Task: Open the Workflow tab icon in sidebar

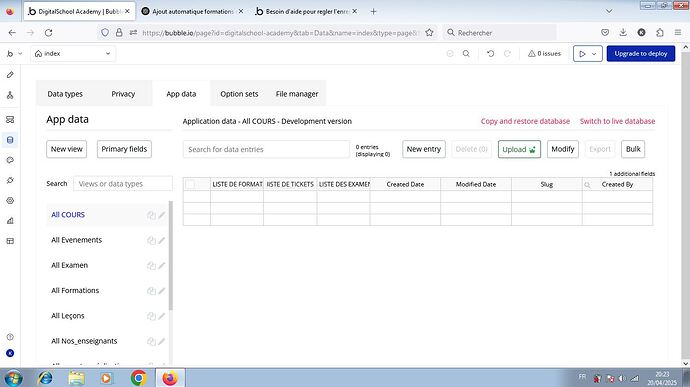Action: pyautogui.click(x=10, y=95)
